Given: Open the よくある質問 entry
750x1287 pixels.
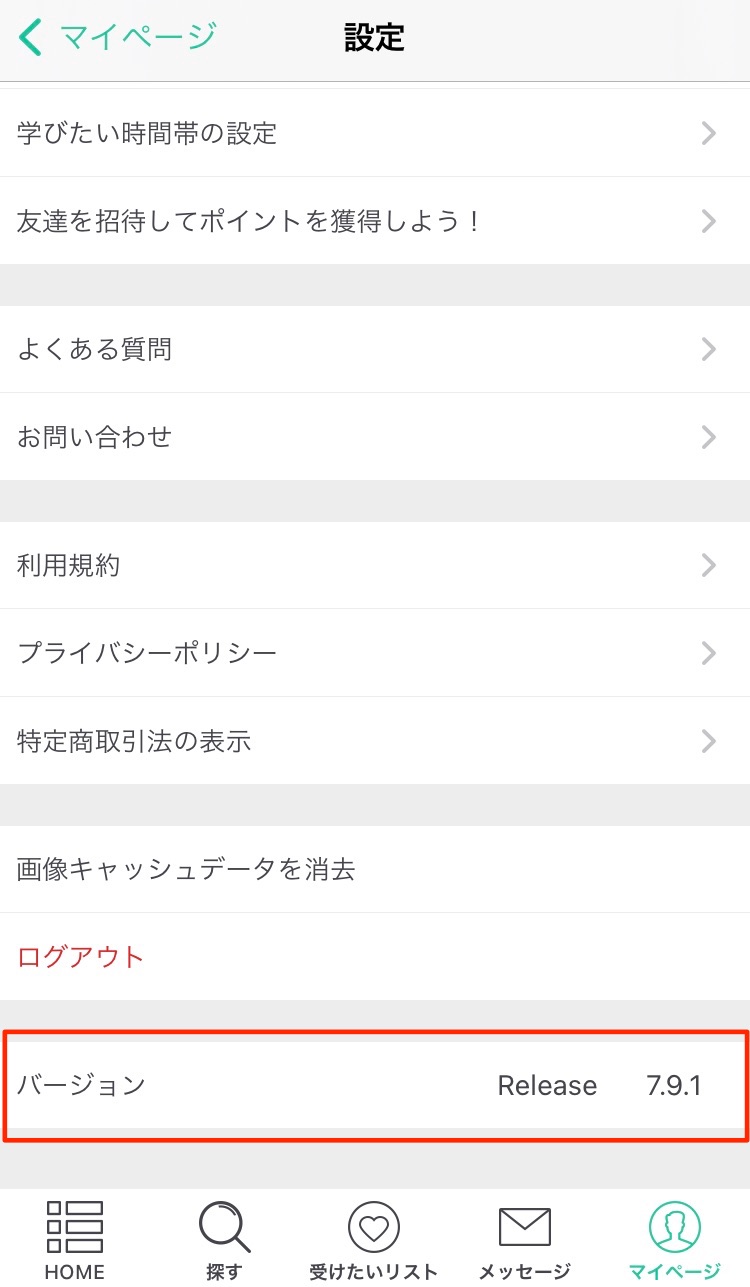Looking at the screenshot, I should [x=375, y=349].
